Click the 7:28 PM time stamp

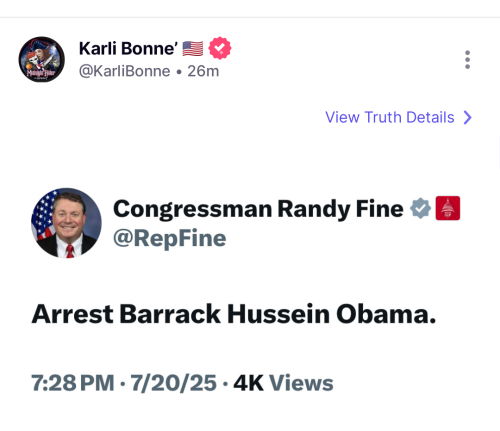73,383
